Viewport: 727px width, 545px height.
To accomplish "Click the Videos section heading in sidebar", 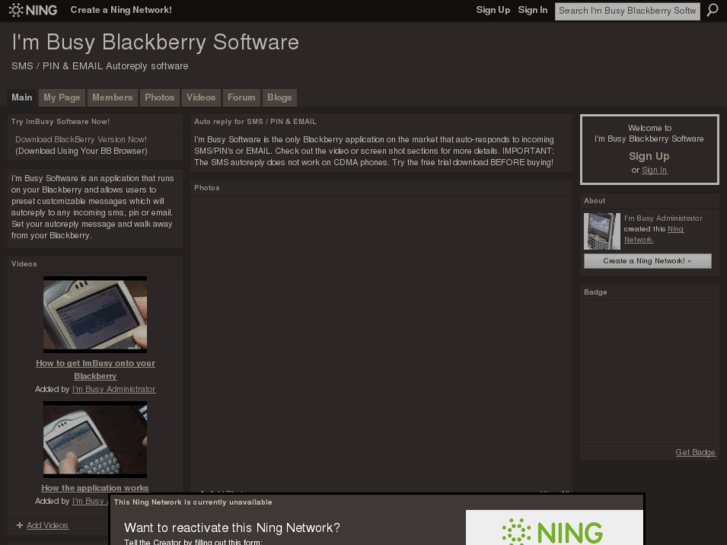I will coord(24,264).
